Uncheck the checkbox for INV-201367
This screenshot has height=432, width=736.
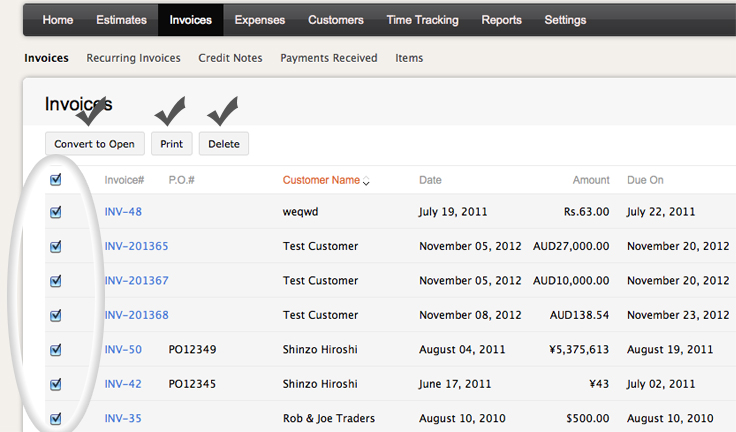pyautogui.click(x=55, y=281)
